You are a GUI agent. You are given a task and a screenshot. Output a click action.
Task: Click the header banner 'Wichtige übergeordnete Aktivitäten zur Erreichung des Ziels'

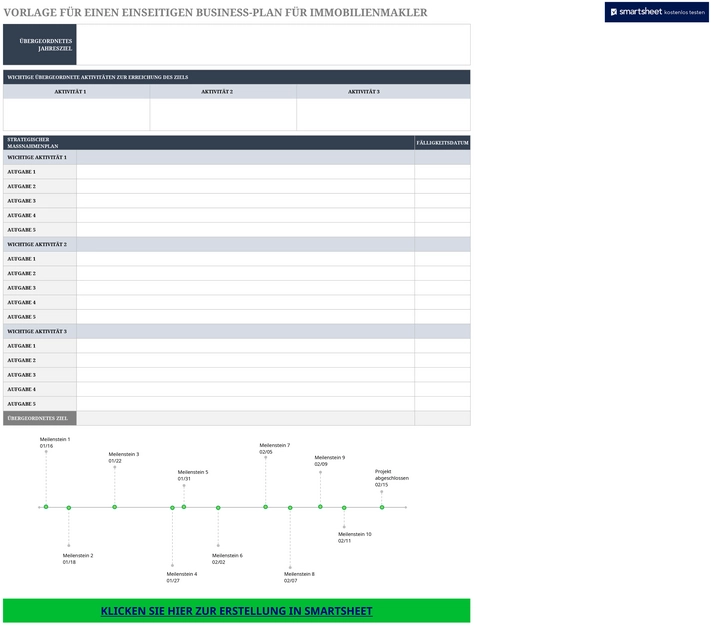pos(237,77)
